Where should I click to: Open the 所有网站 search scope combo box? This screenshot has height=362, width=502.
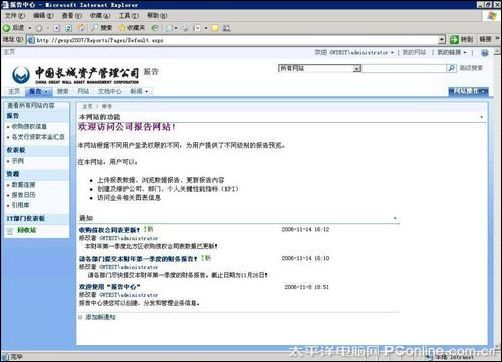(319, 68)
